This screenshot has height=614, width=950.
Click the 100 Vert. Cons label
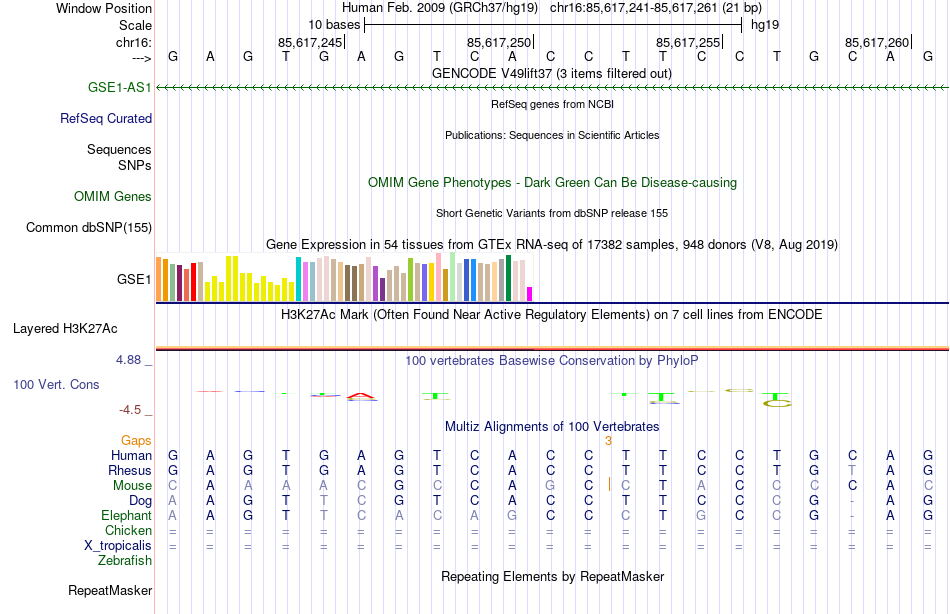[x=56, y=384]
